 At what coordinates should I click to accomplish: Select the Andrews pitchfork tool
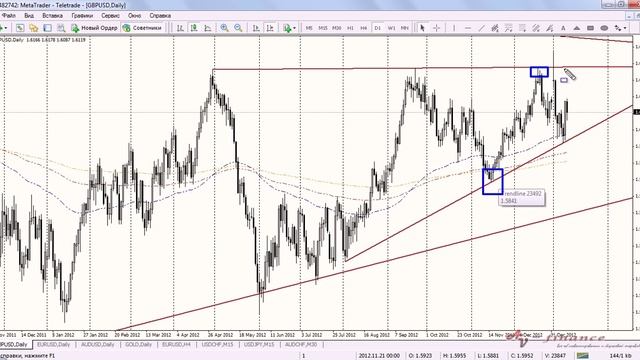(x=536, y=28)
